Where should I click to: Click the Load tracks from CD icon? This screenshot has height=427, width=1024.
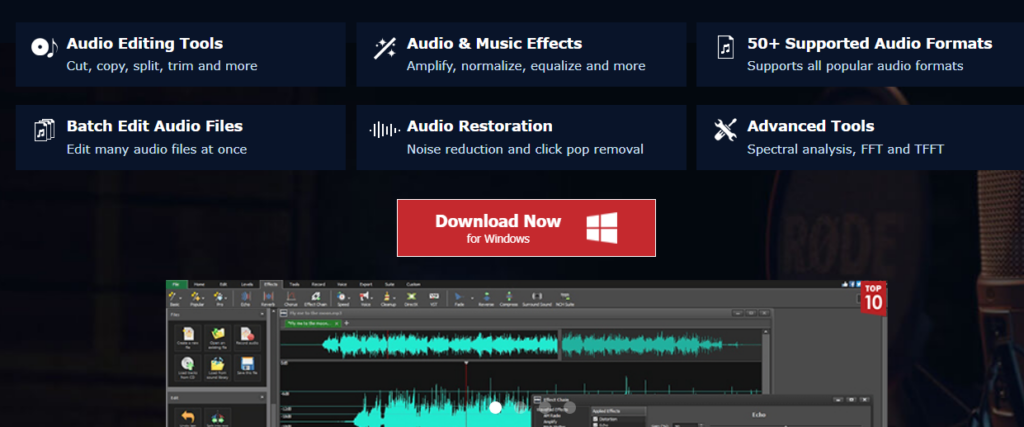pos(188,364)
